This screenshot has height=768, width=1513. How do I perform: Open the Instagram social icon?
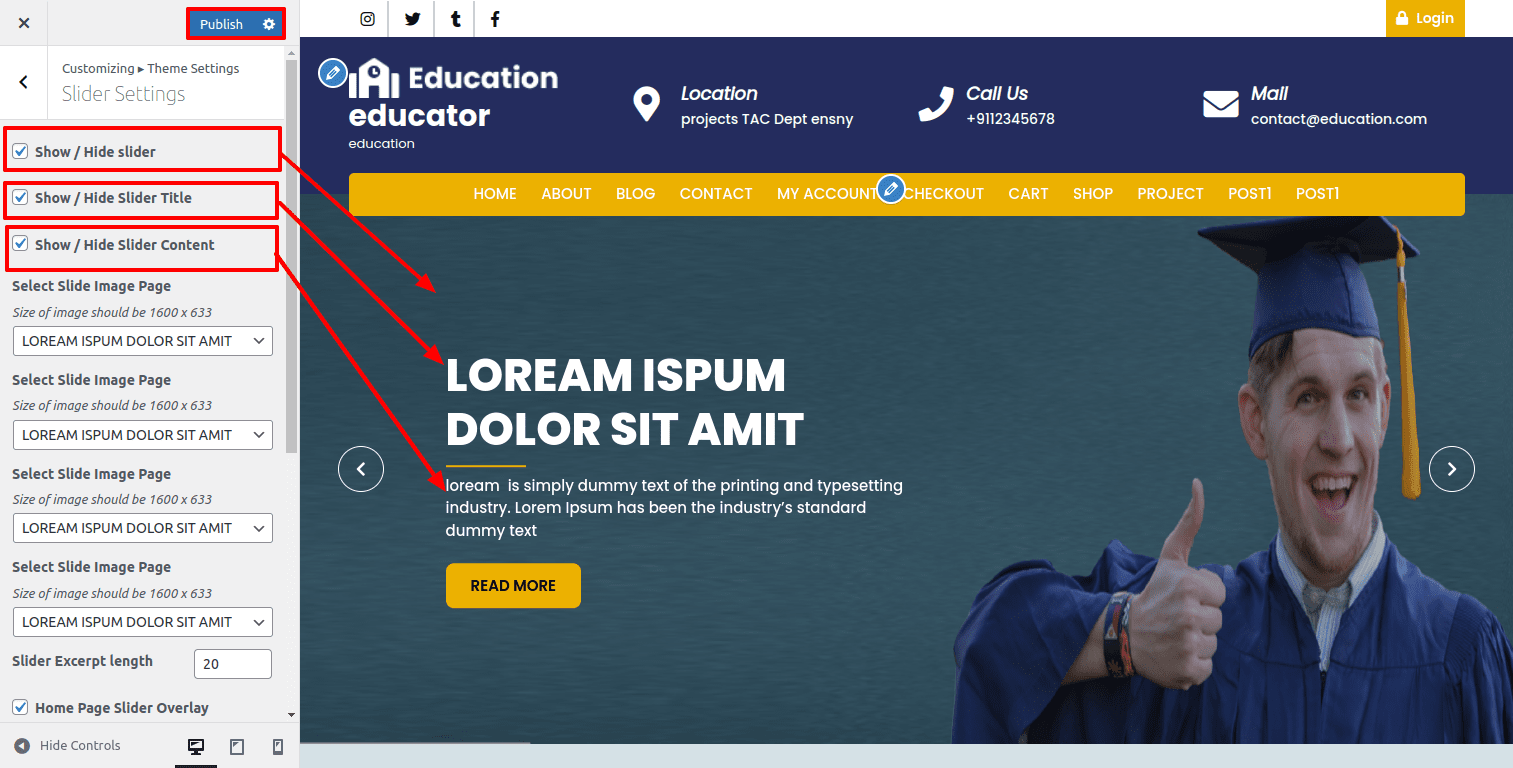(368, 19)
